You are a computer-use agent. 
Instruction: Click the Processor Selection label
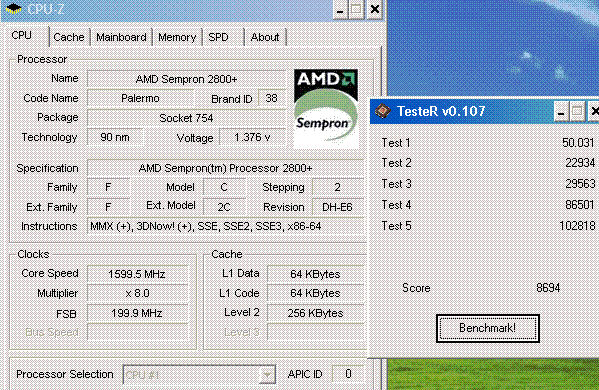[65, 374]
